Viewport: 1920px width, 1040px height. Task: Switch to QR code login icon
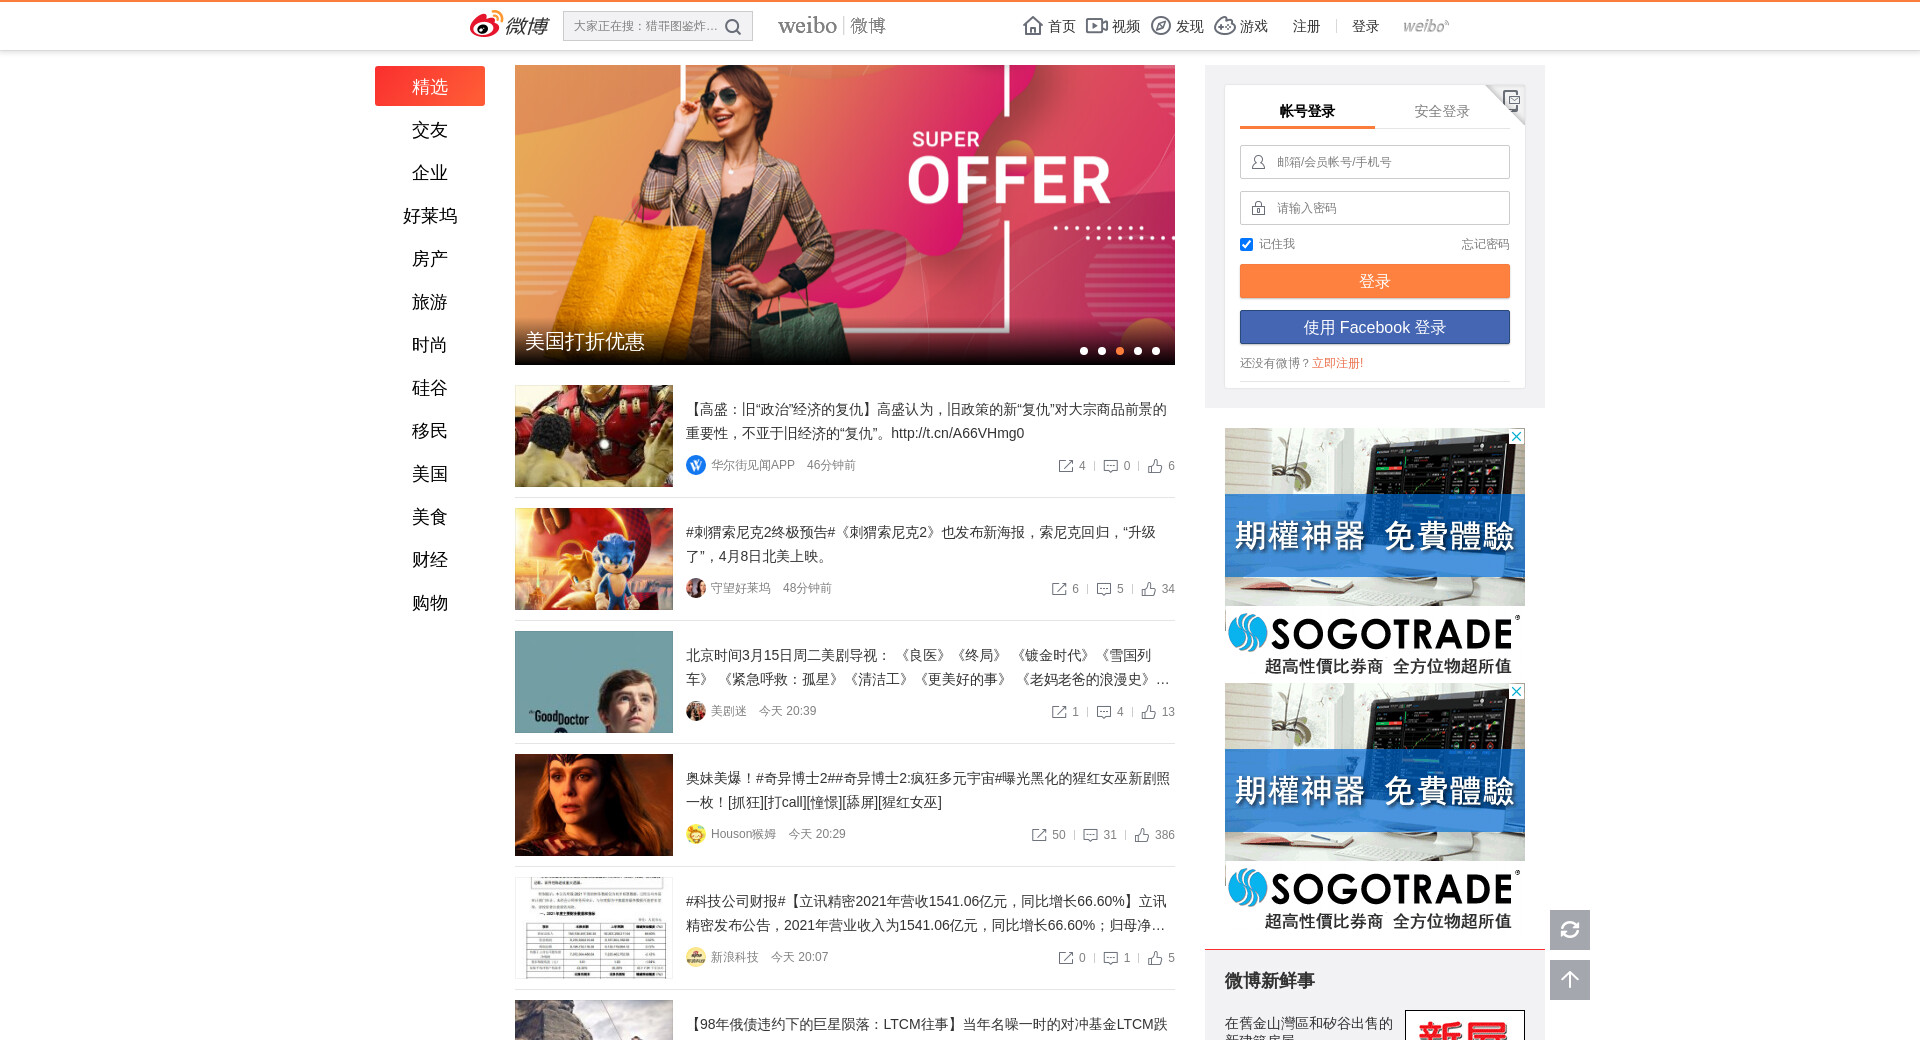coord(1511,99)
